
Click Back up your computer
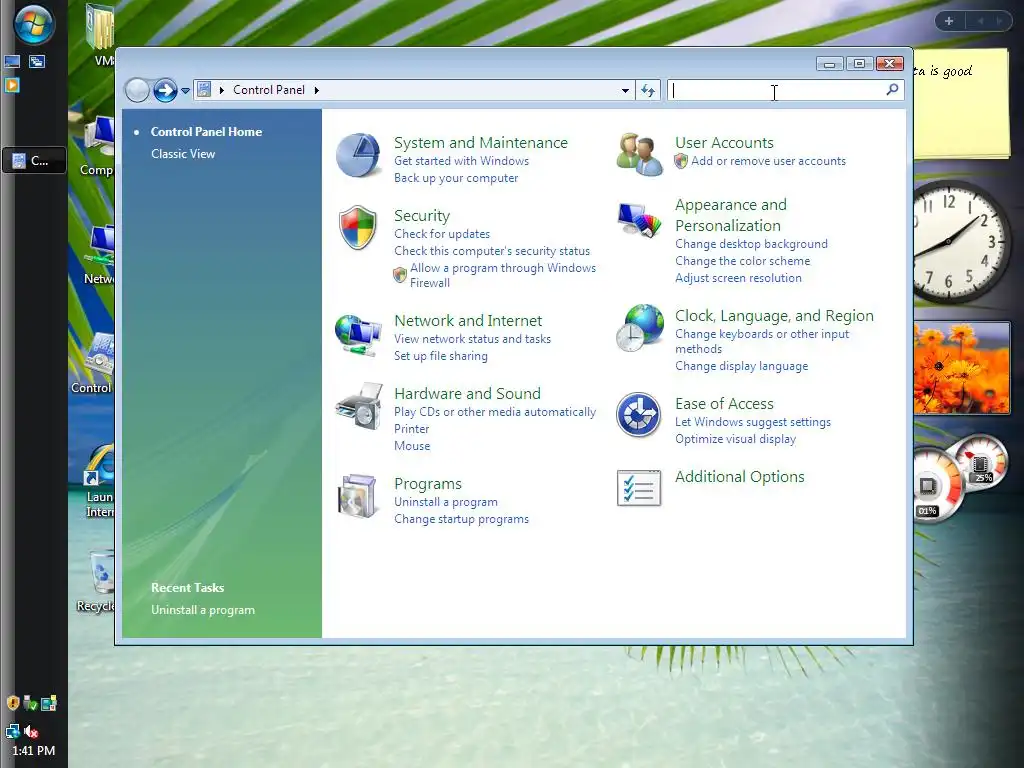click(456, 178)
